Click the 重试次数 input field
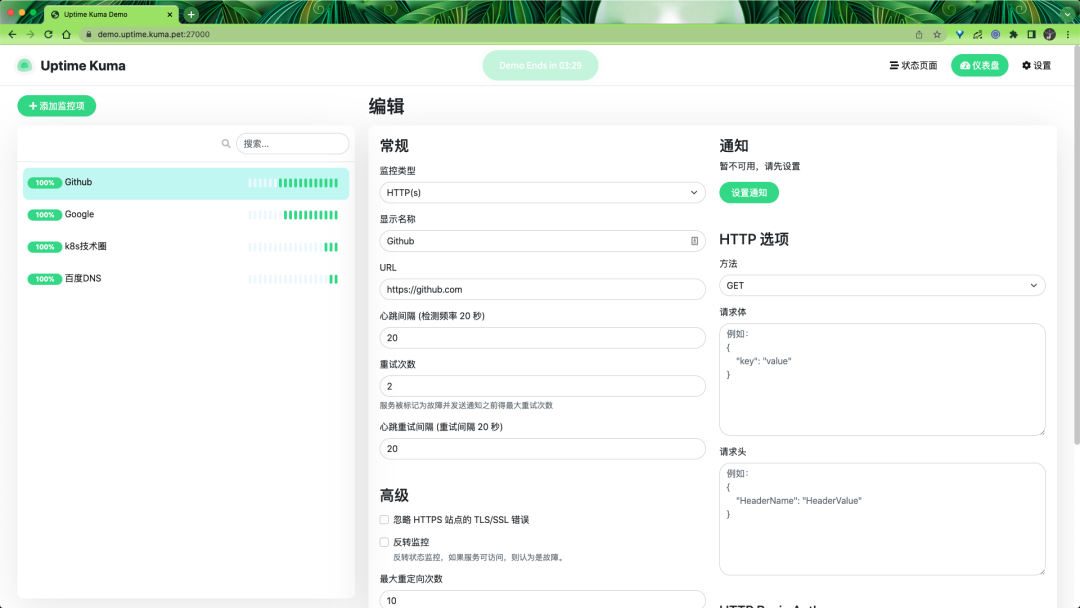The height and width of the screenshot is (608, 1080). pos(543,386)
